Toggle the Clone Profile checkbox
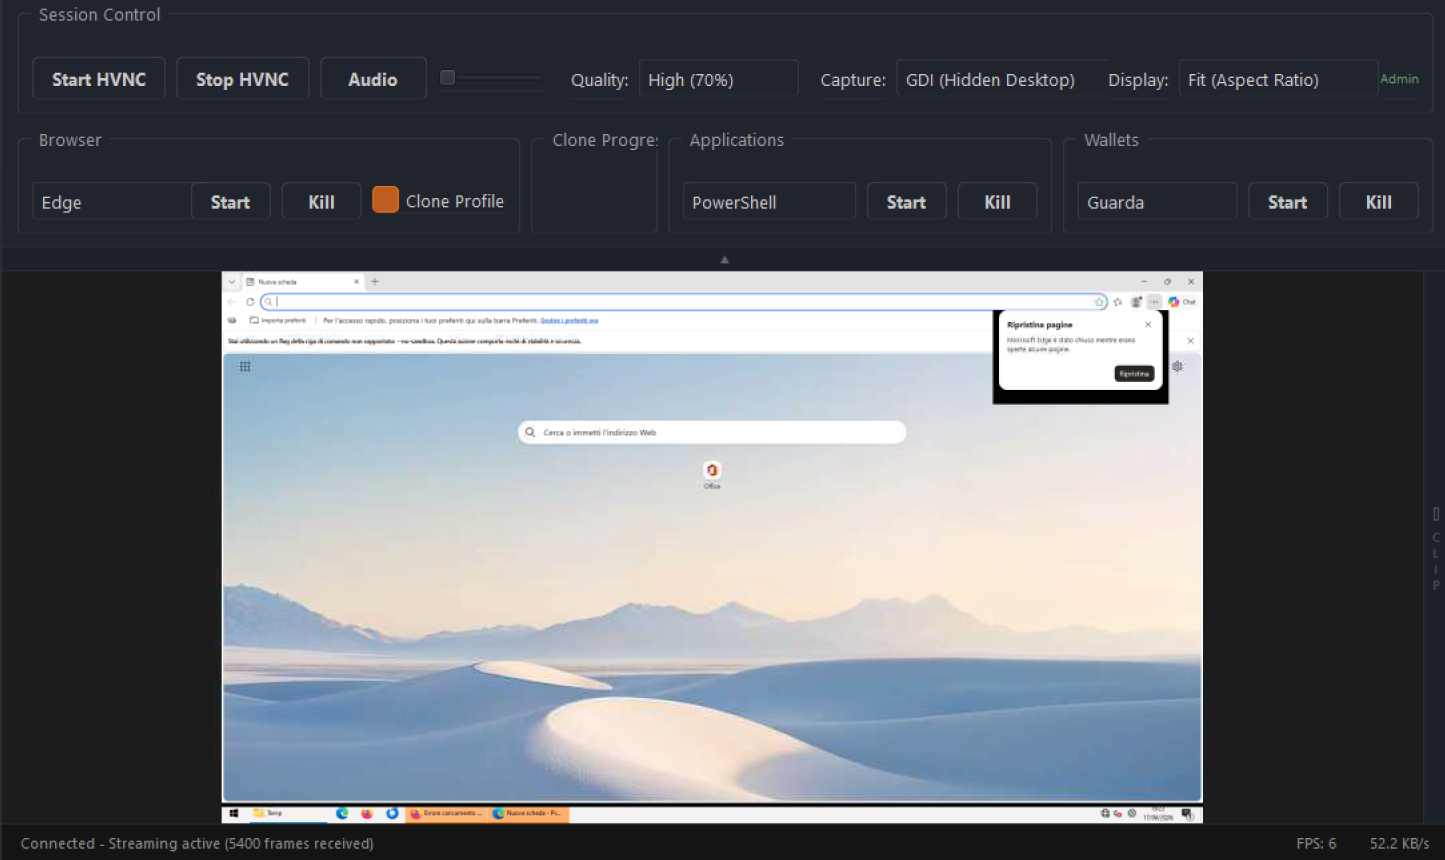This screenshot has width=1445, height=860. click(385, 200)
